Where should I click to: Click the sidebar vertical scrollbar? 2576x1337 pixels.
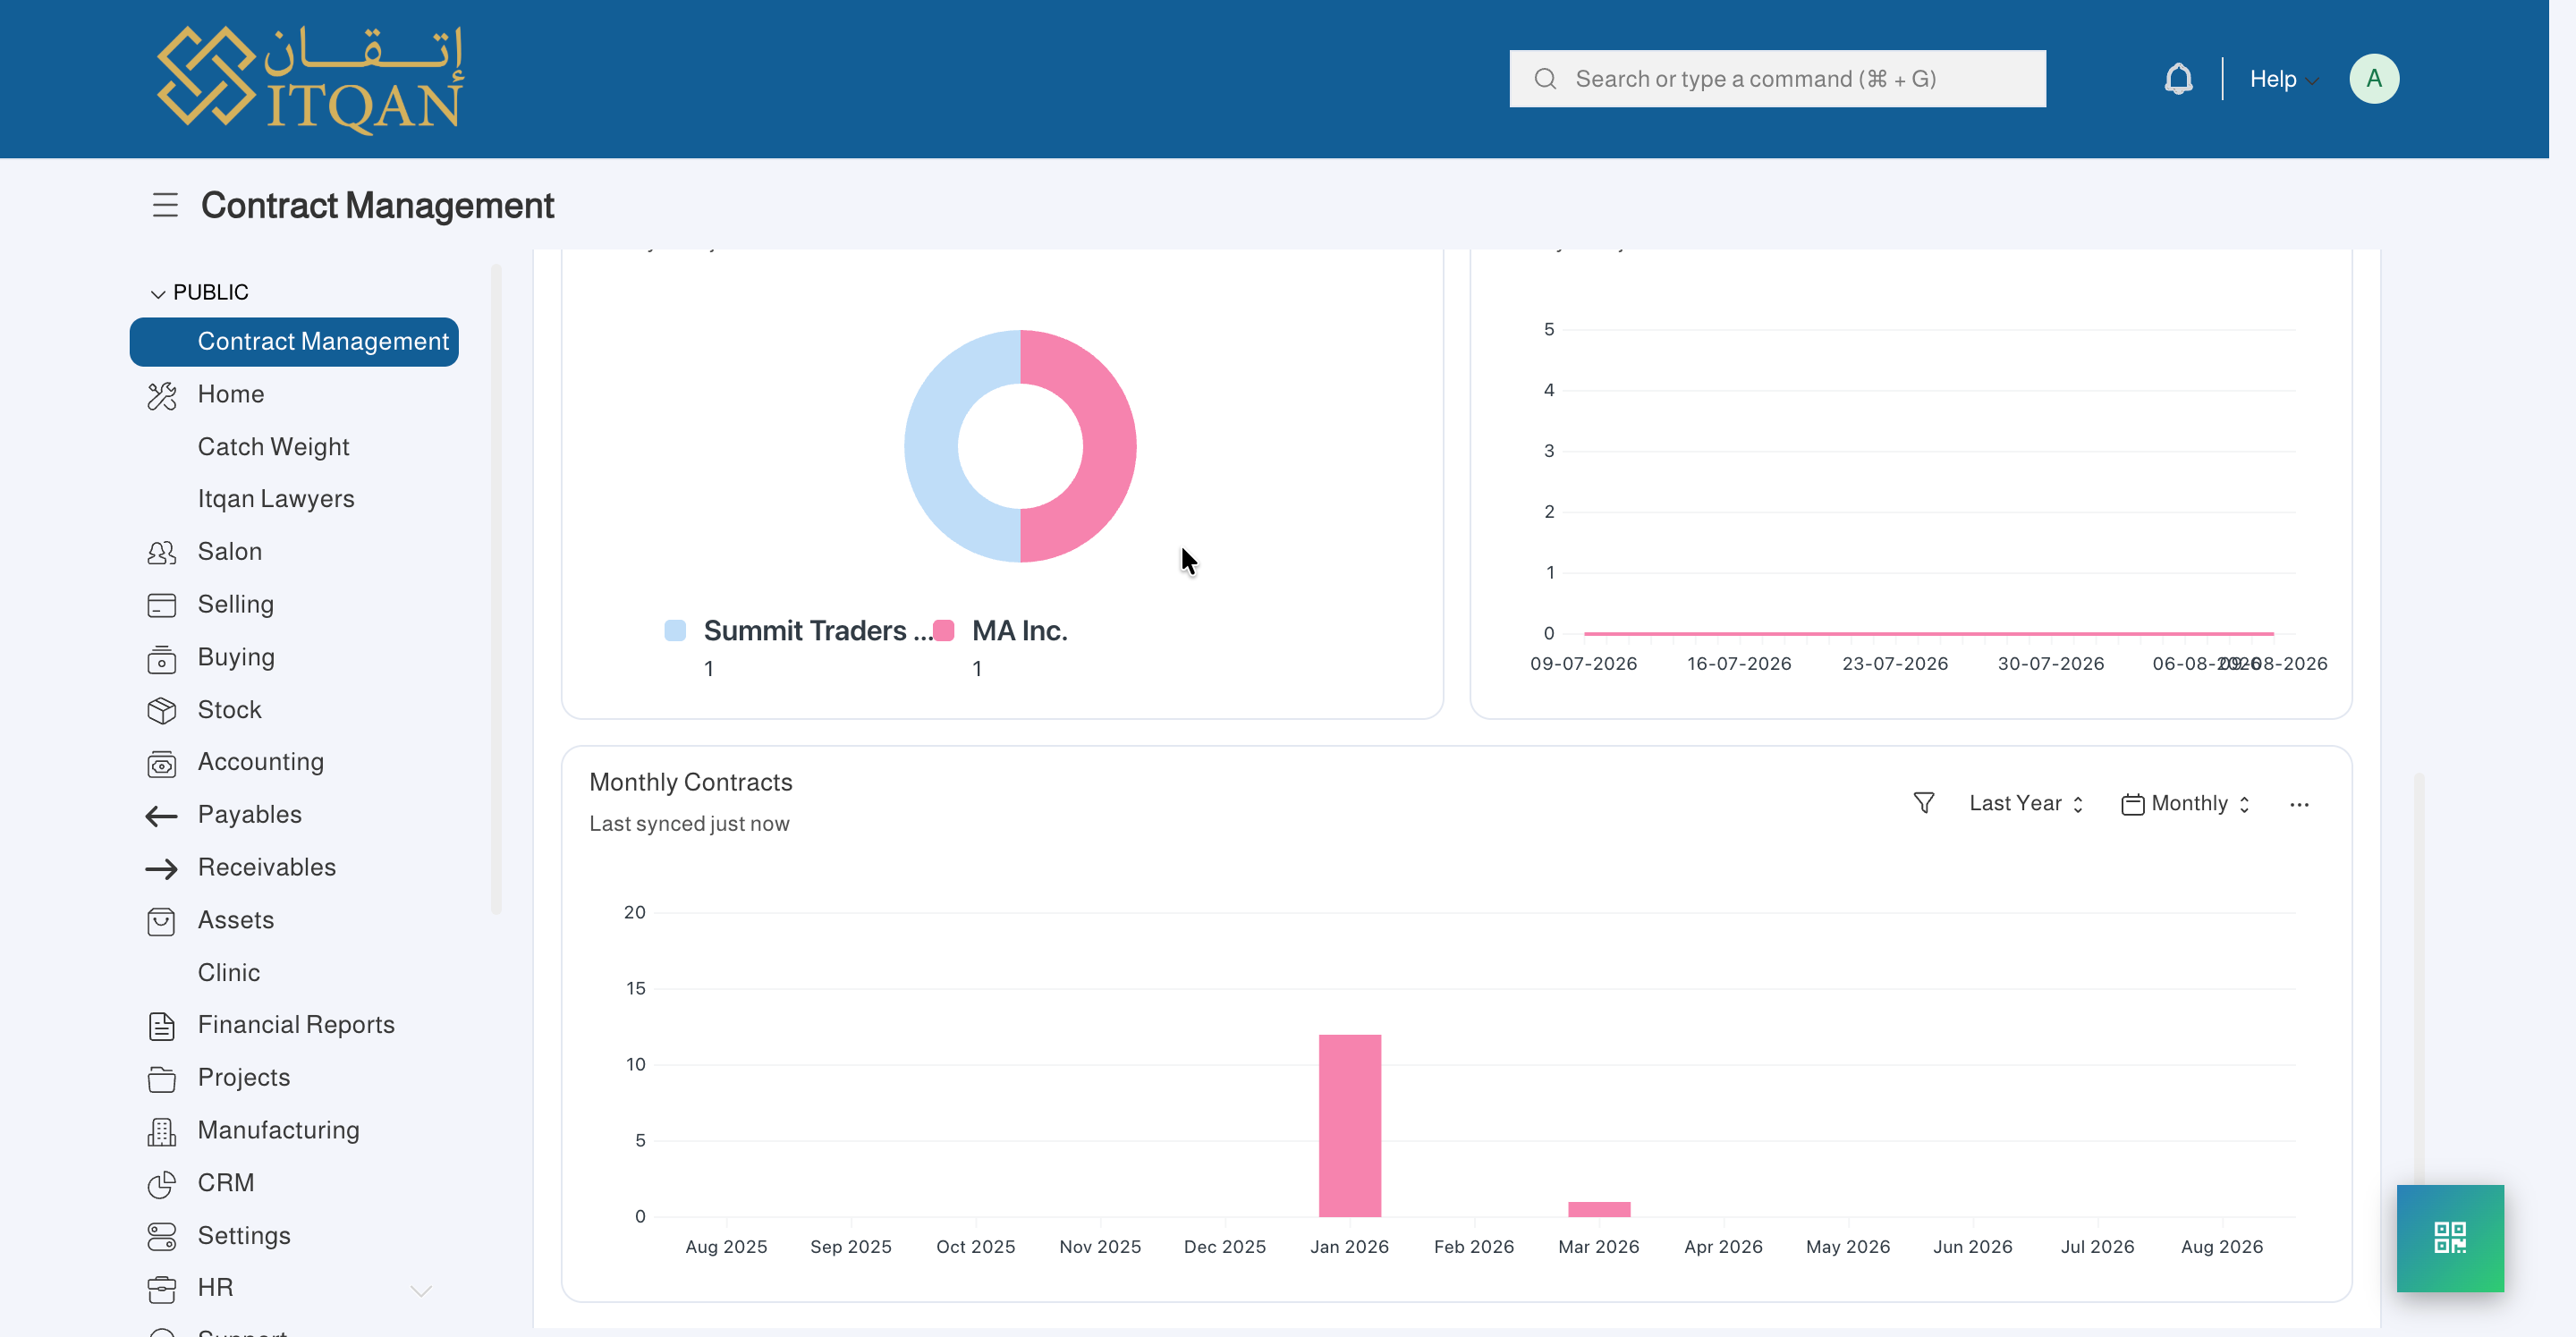(496, 589)
